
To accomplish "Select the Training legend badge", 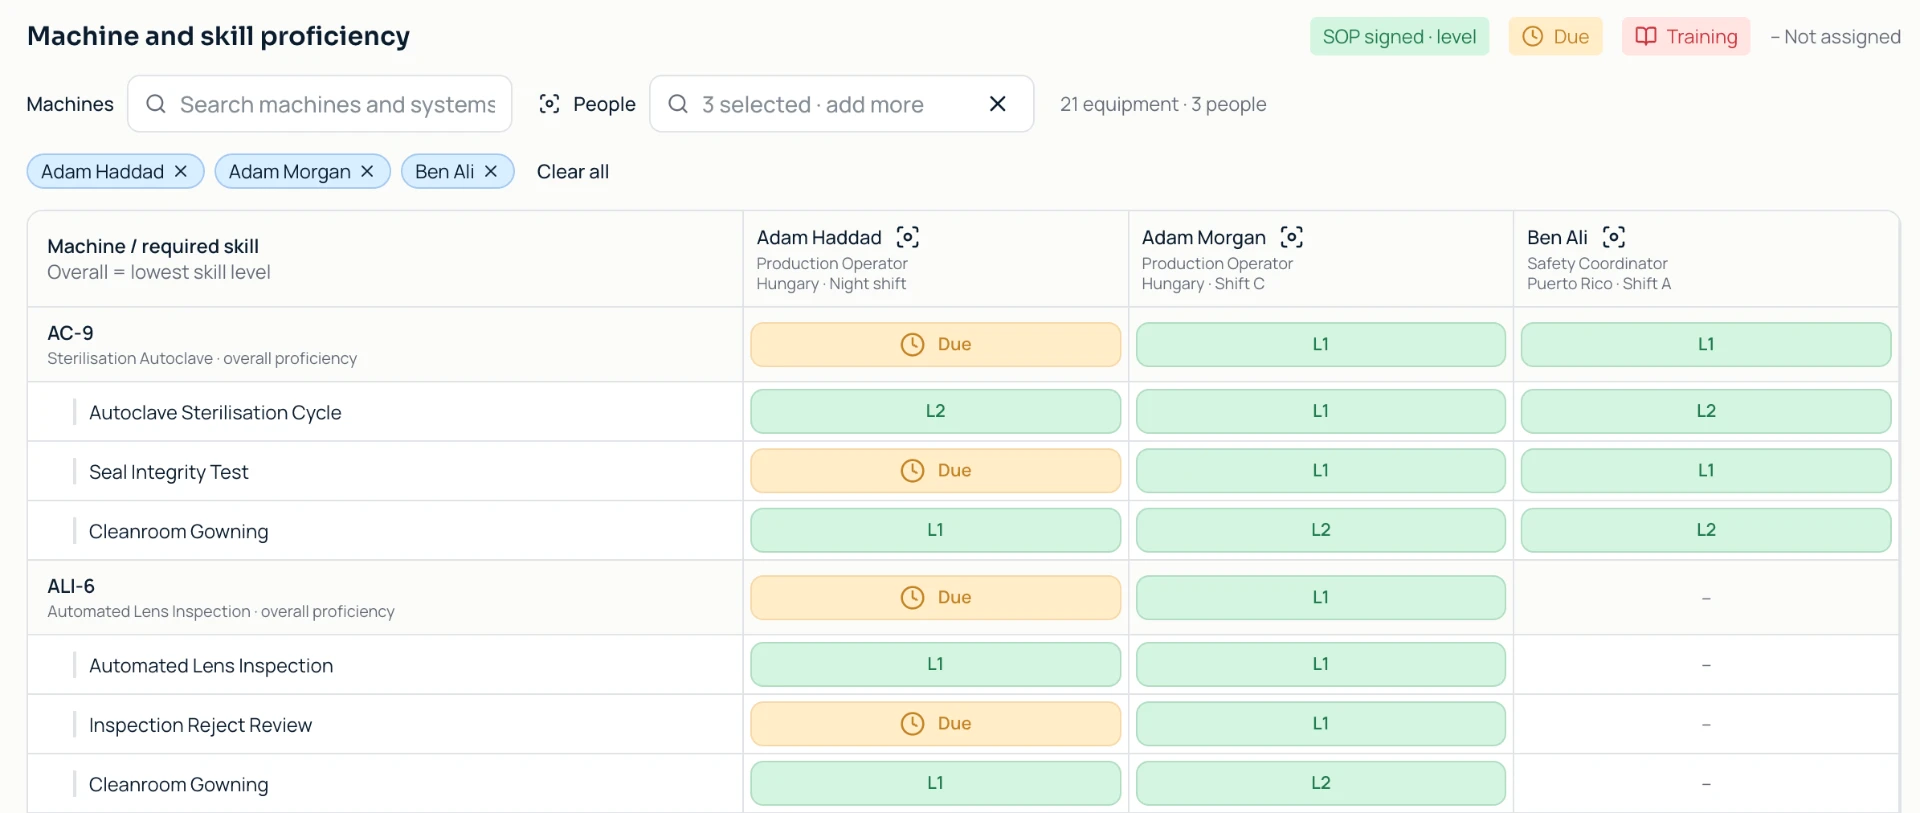I will (x=1686, y=37).
